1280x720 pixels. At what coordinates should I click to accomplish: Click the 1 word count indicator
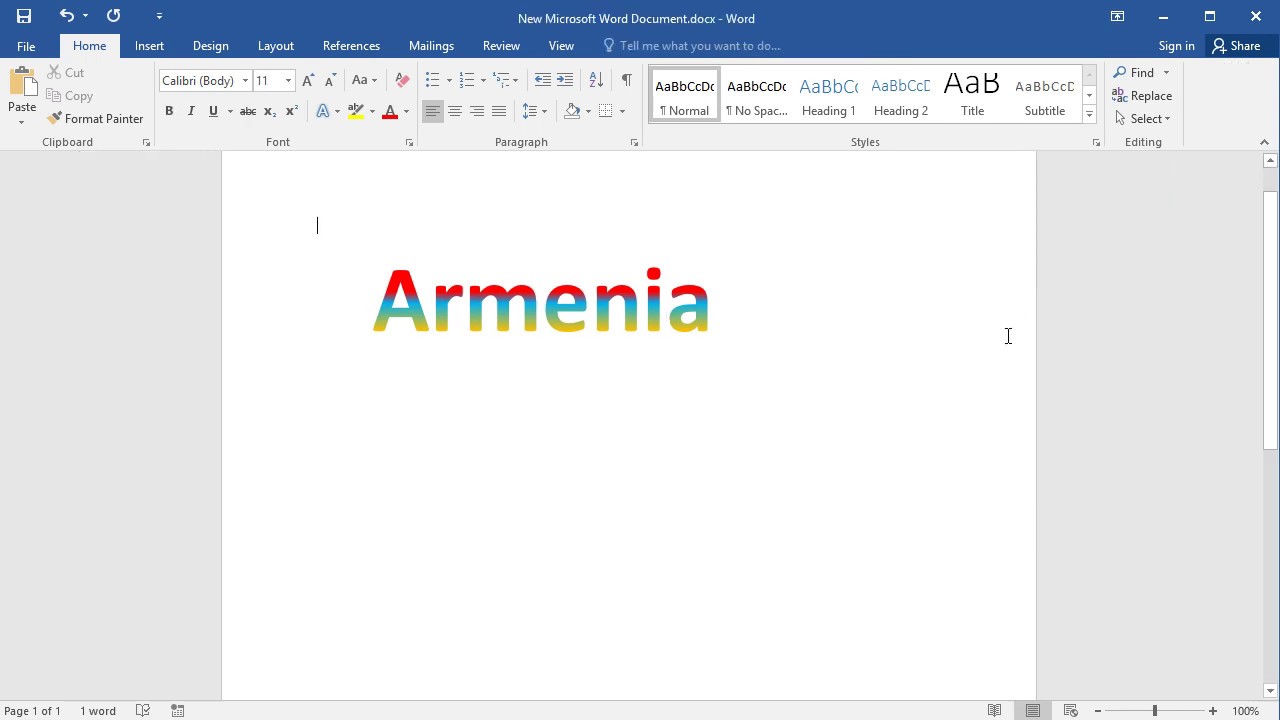(x=98, y=711)
